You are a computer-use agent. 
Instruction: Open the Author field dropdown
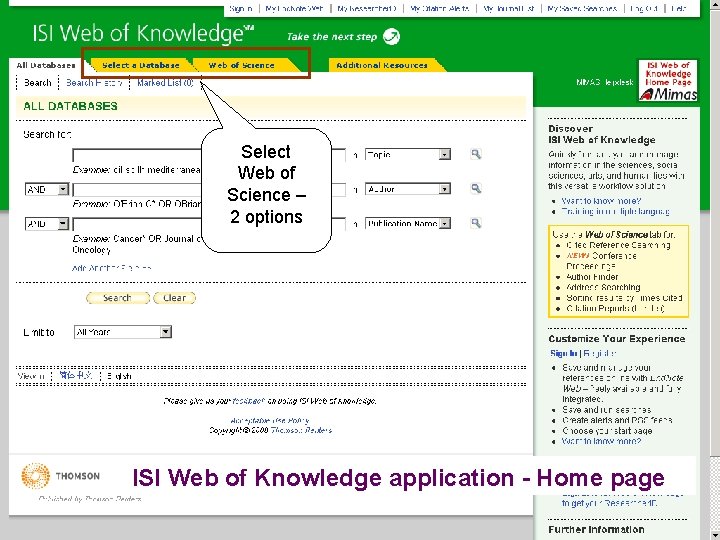(444, 189)
